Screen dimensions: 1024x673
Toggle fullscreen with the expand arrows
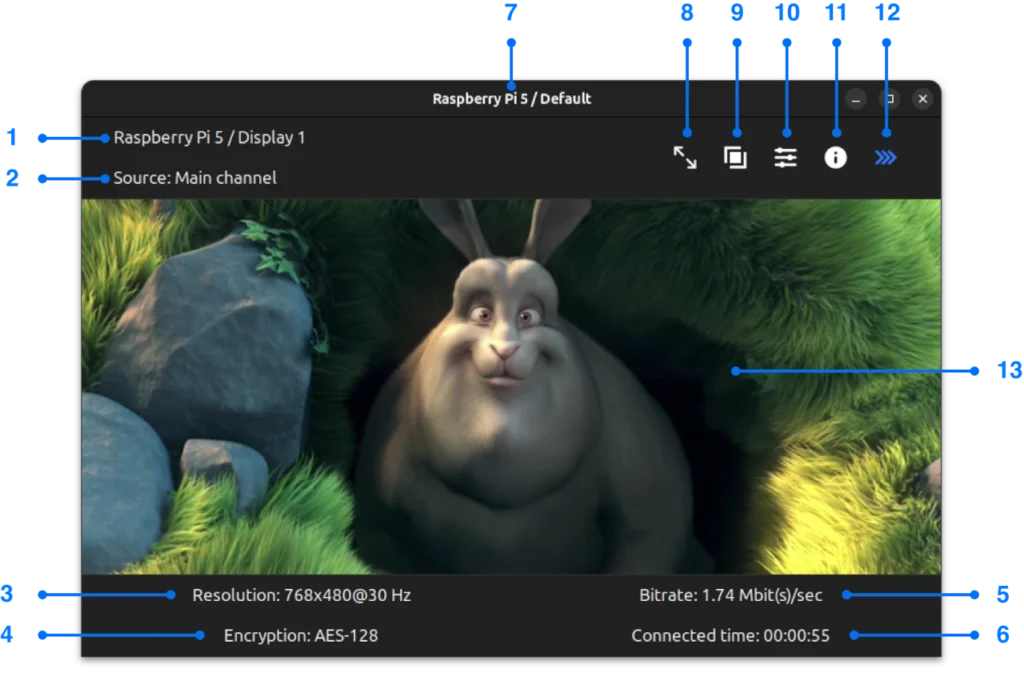click(x=686, y=157)
